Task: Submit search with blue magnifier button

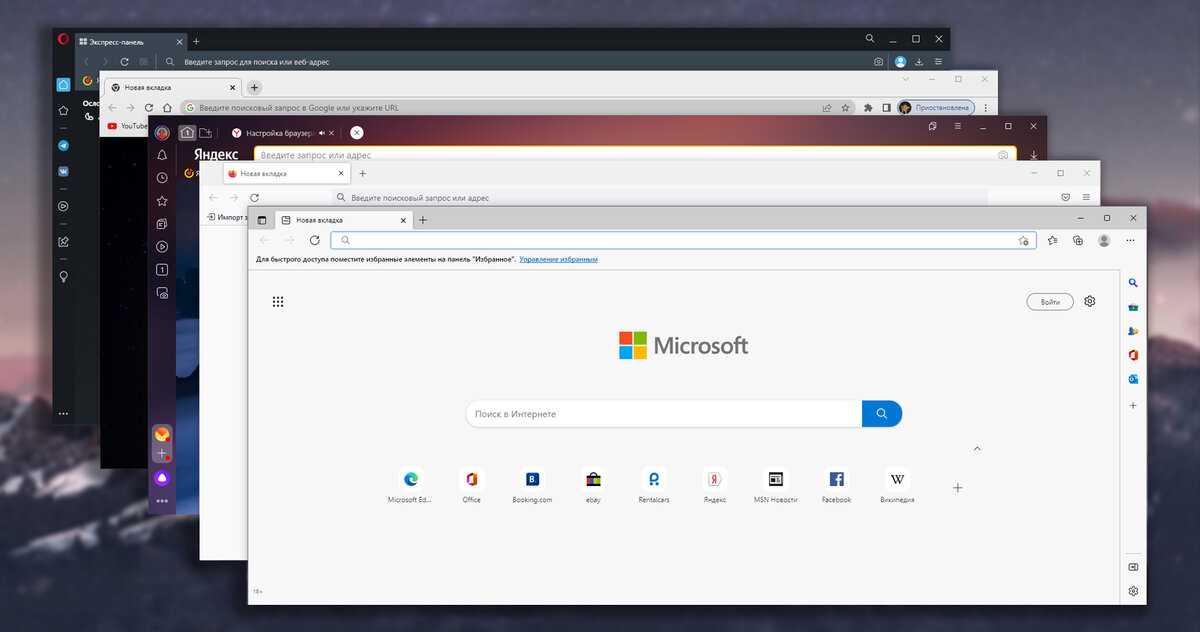Action: click(x=882, y=413)
